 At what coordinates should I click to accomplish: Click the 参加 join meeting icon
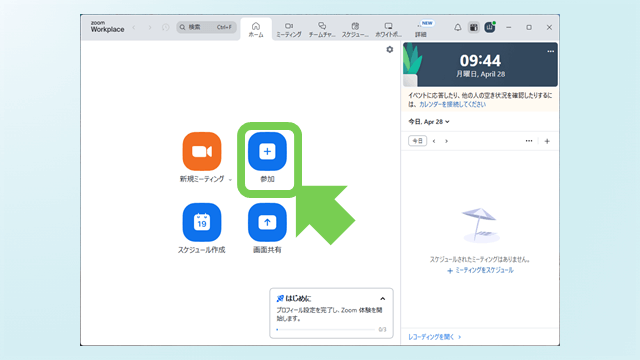pos(267,151)
